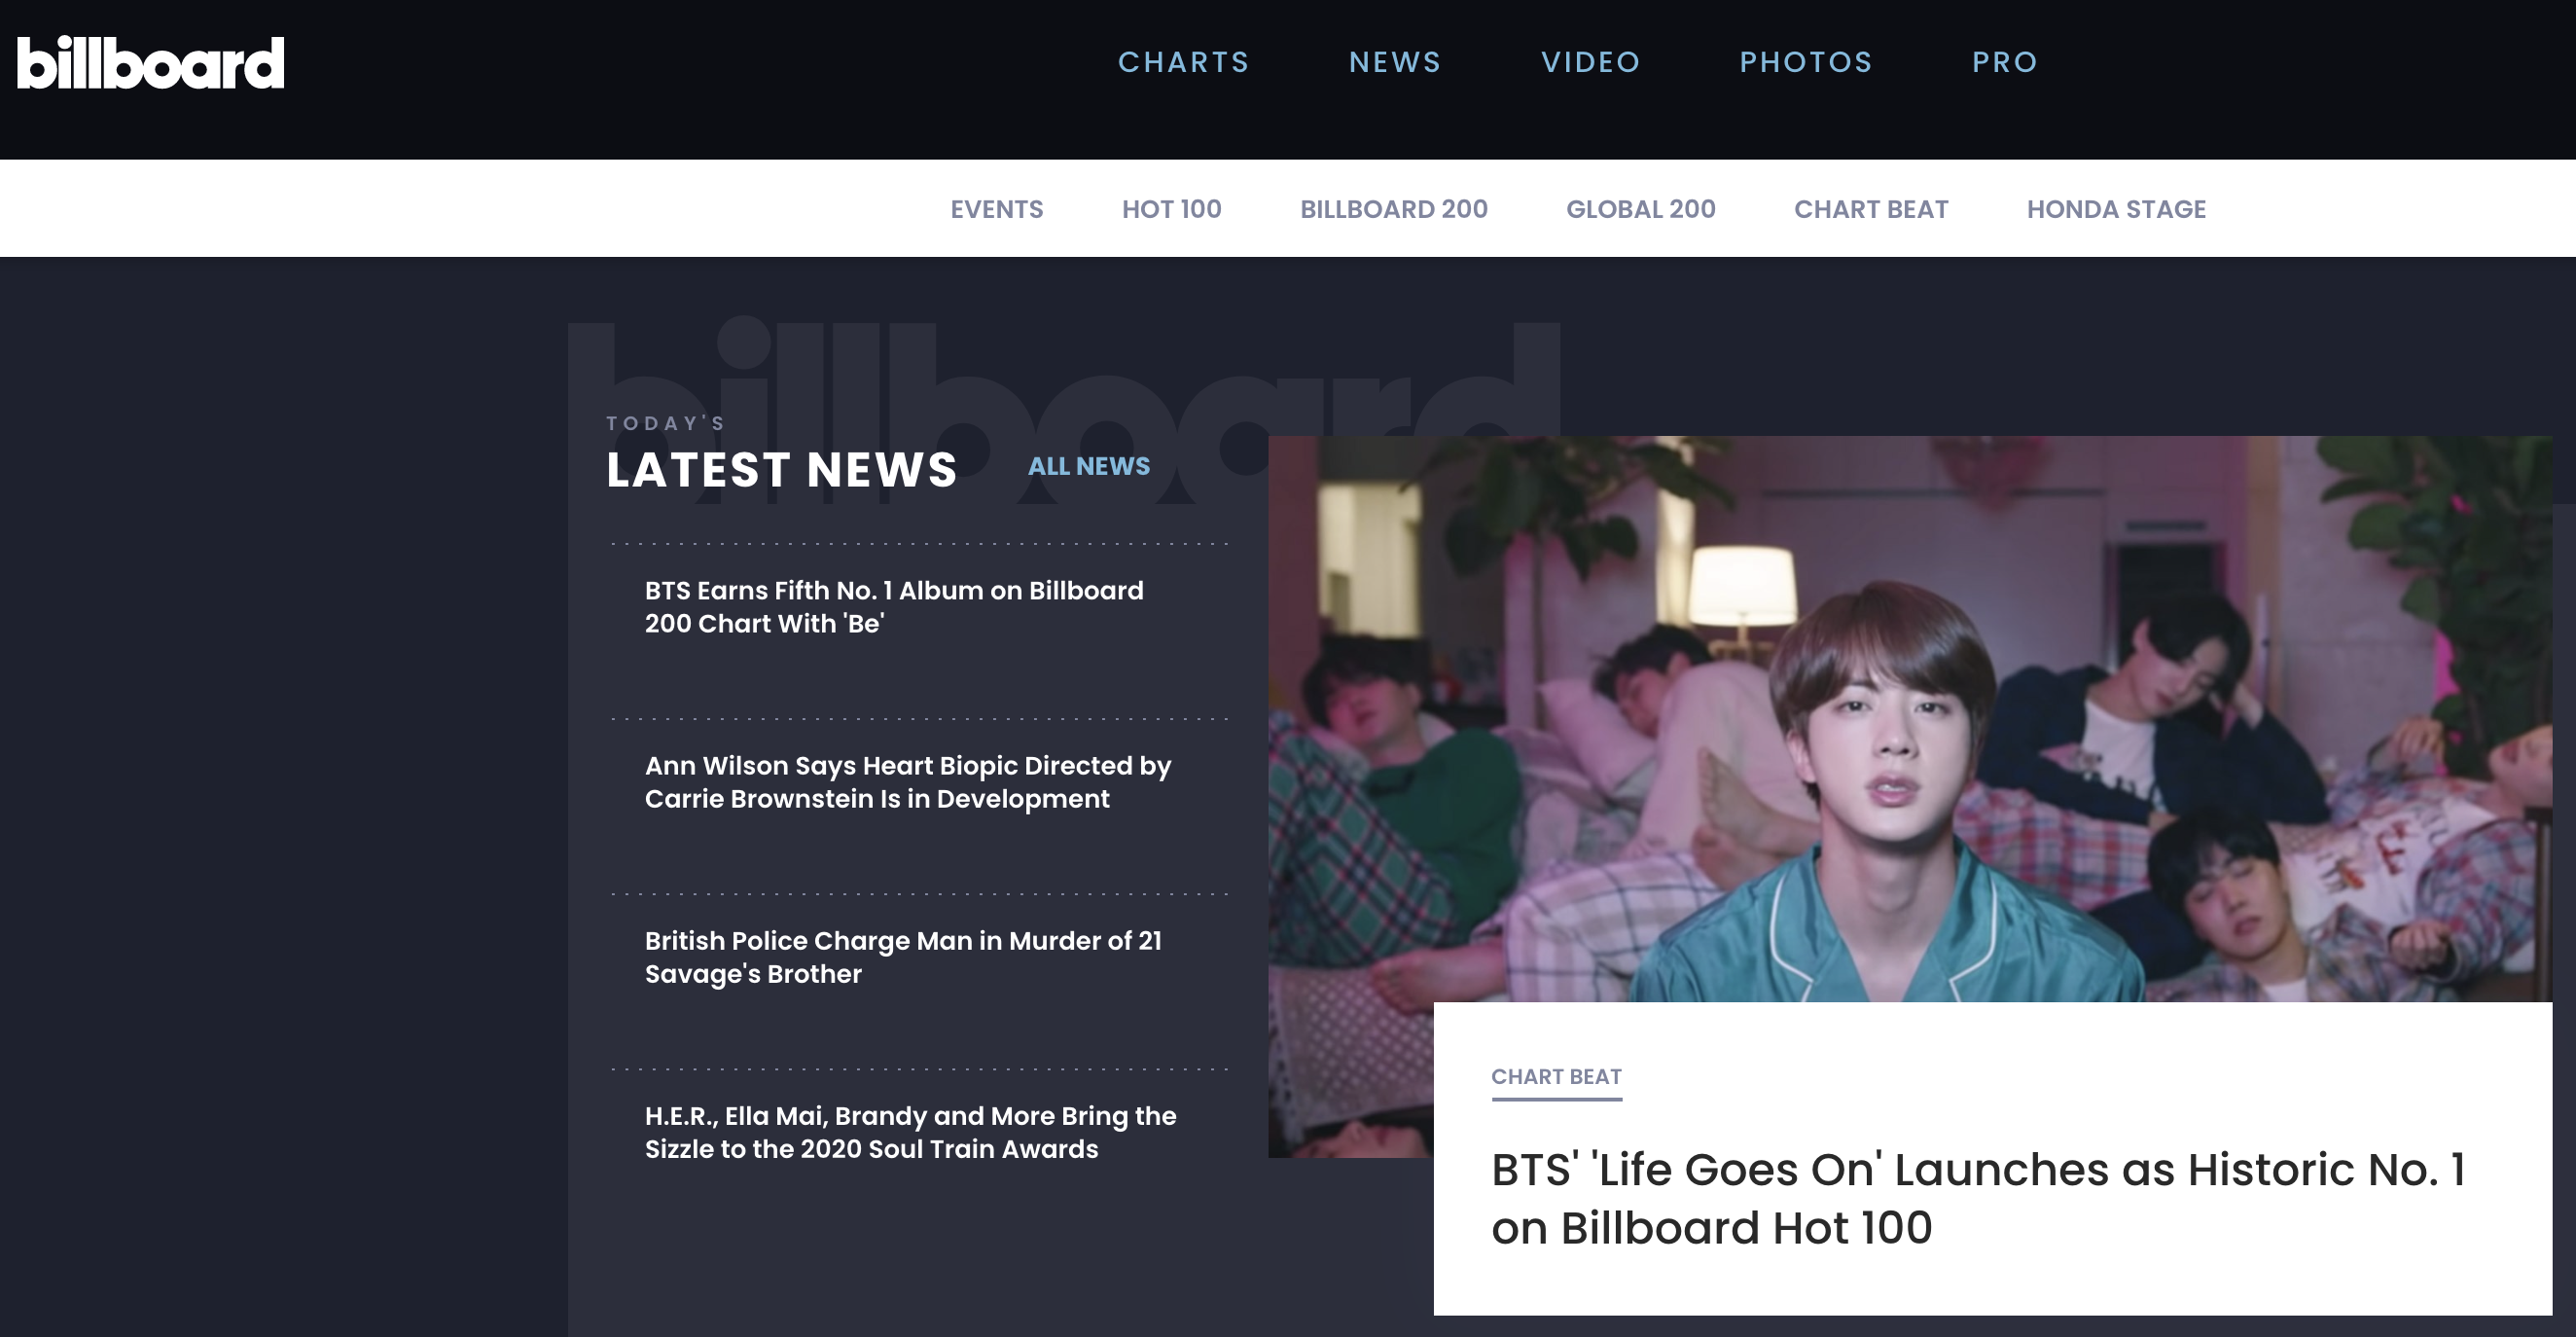
Task: Click the All News link
Action: 1088,466
